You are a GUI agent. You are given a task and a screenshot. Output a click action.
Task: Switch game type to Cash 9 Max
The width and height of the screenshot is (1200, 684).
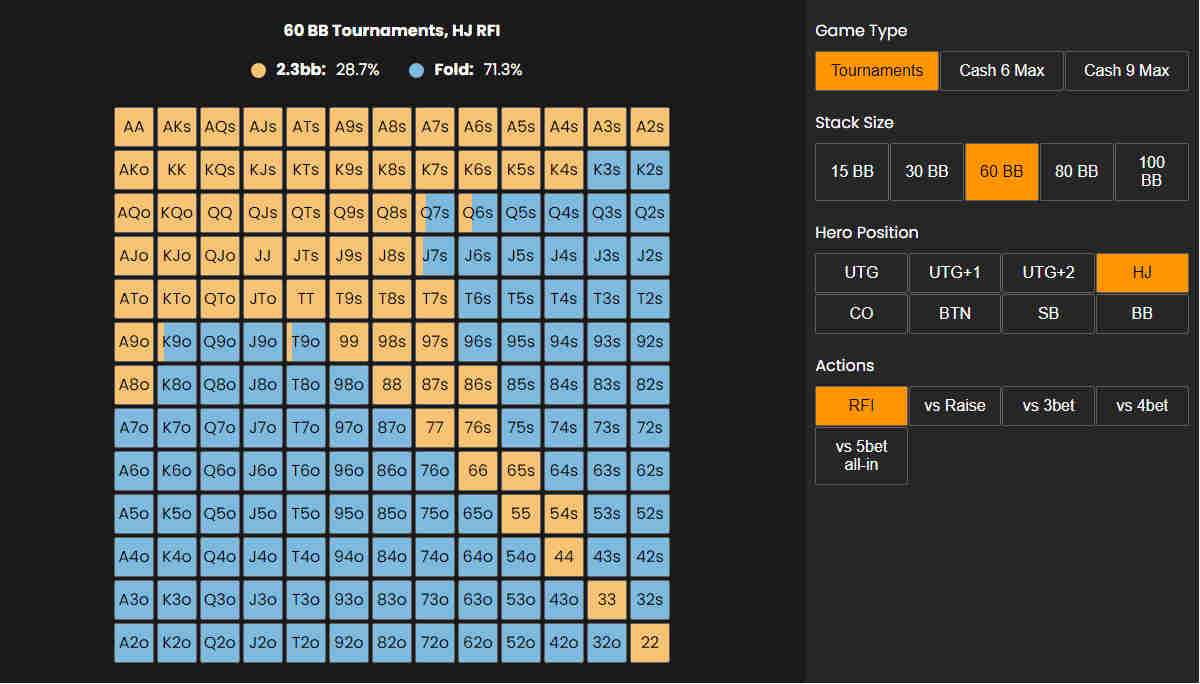click(x=1126, y=71)
